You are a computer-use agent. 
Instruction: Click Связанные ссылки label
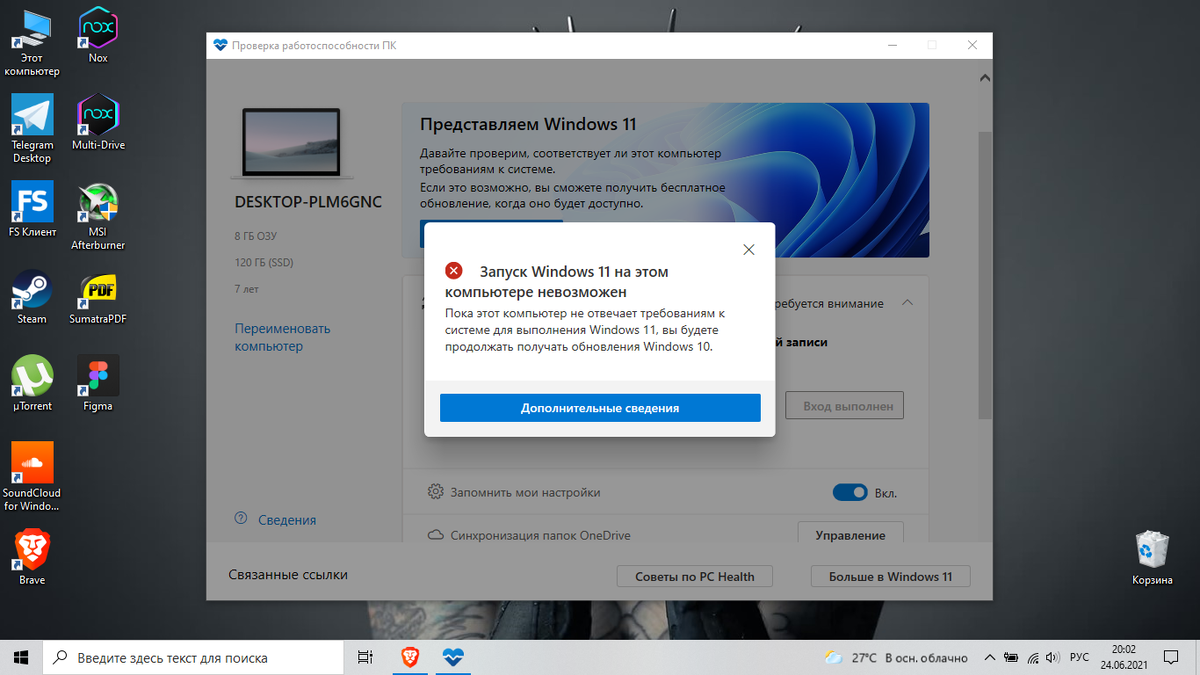(288, 575)
